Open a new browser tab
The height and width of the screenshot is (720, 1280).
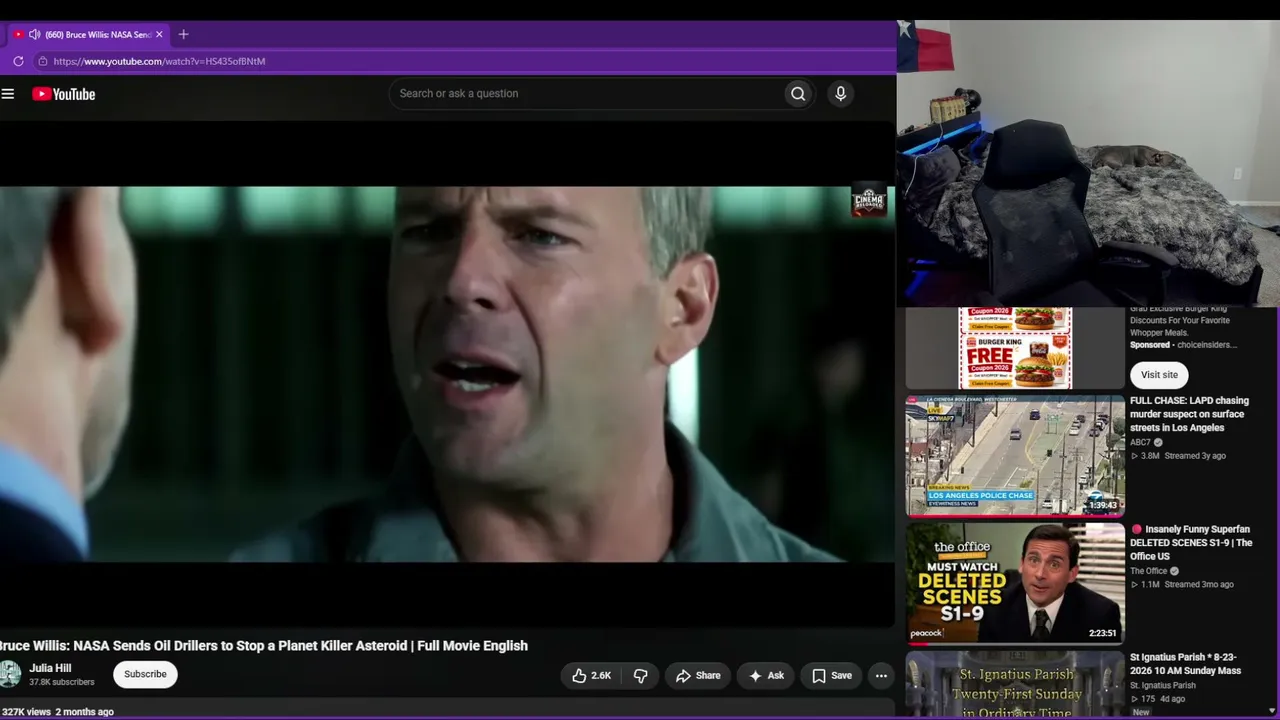point(183,34)
